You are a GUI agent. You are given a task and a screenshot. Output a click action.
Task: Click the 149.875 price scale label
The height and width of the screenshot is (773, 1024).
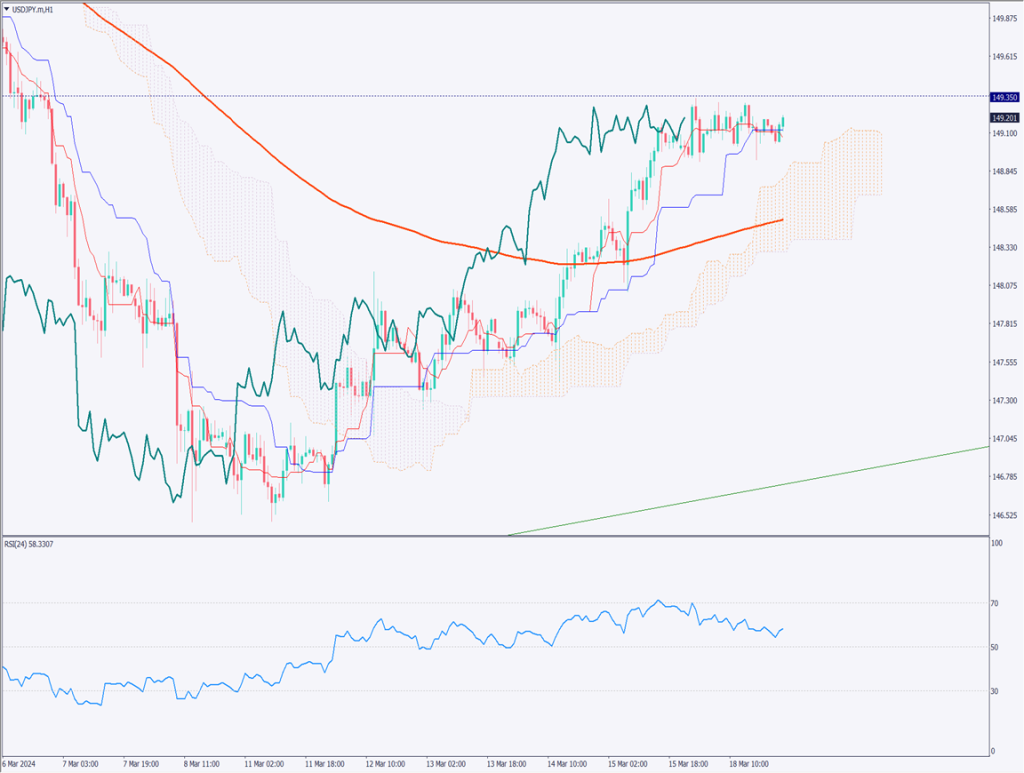(1004, 19)
